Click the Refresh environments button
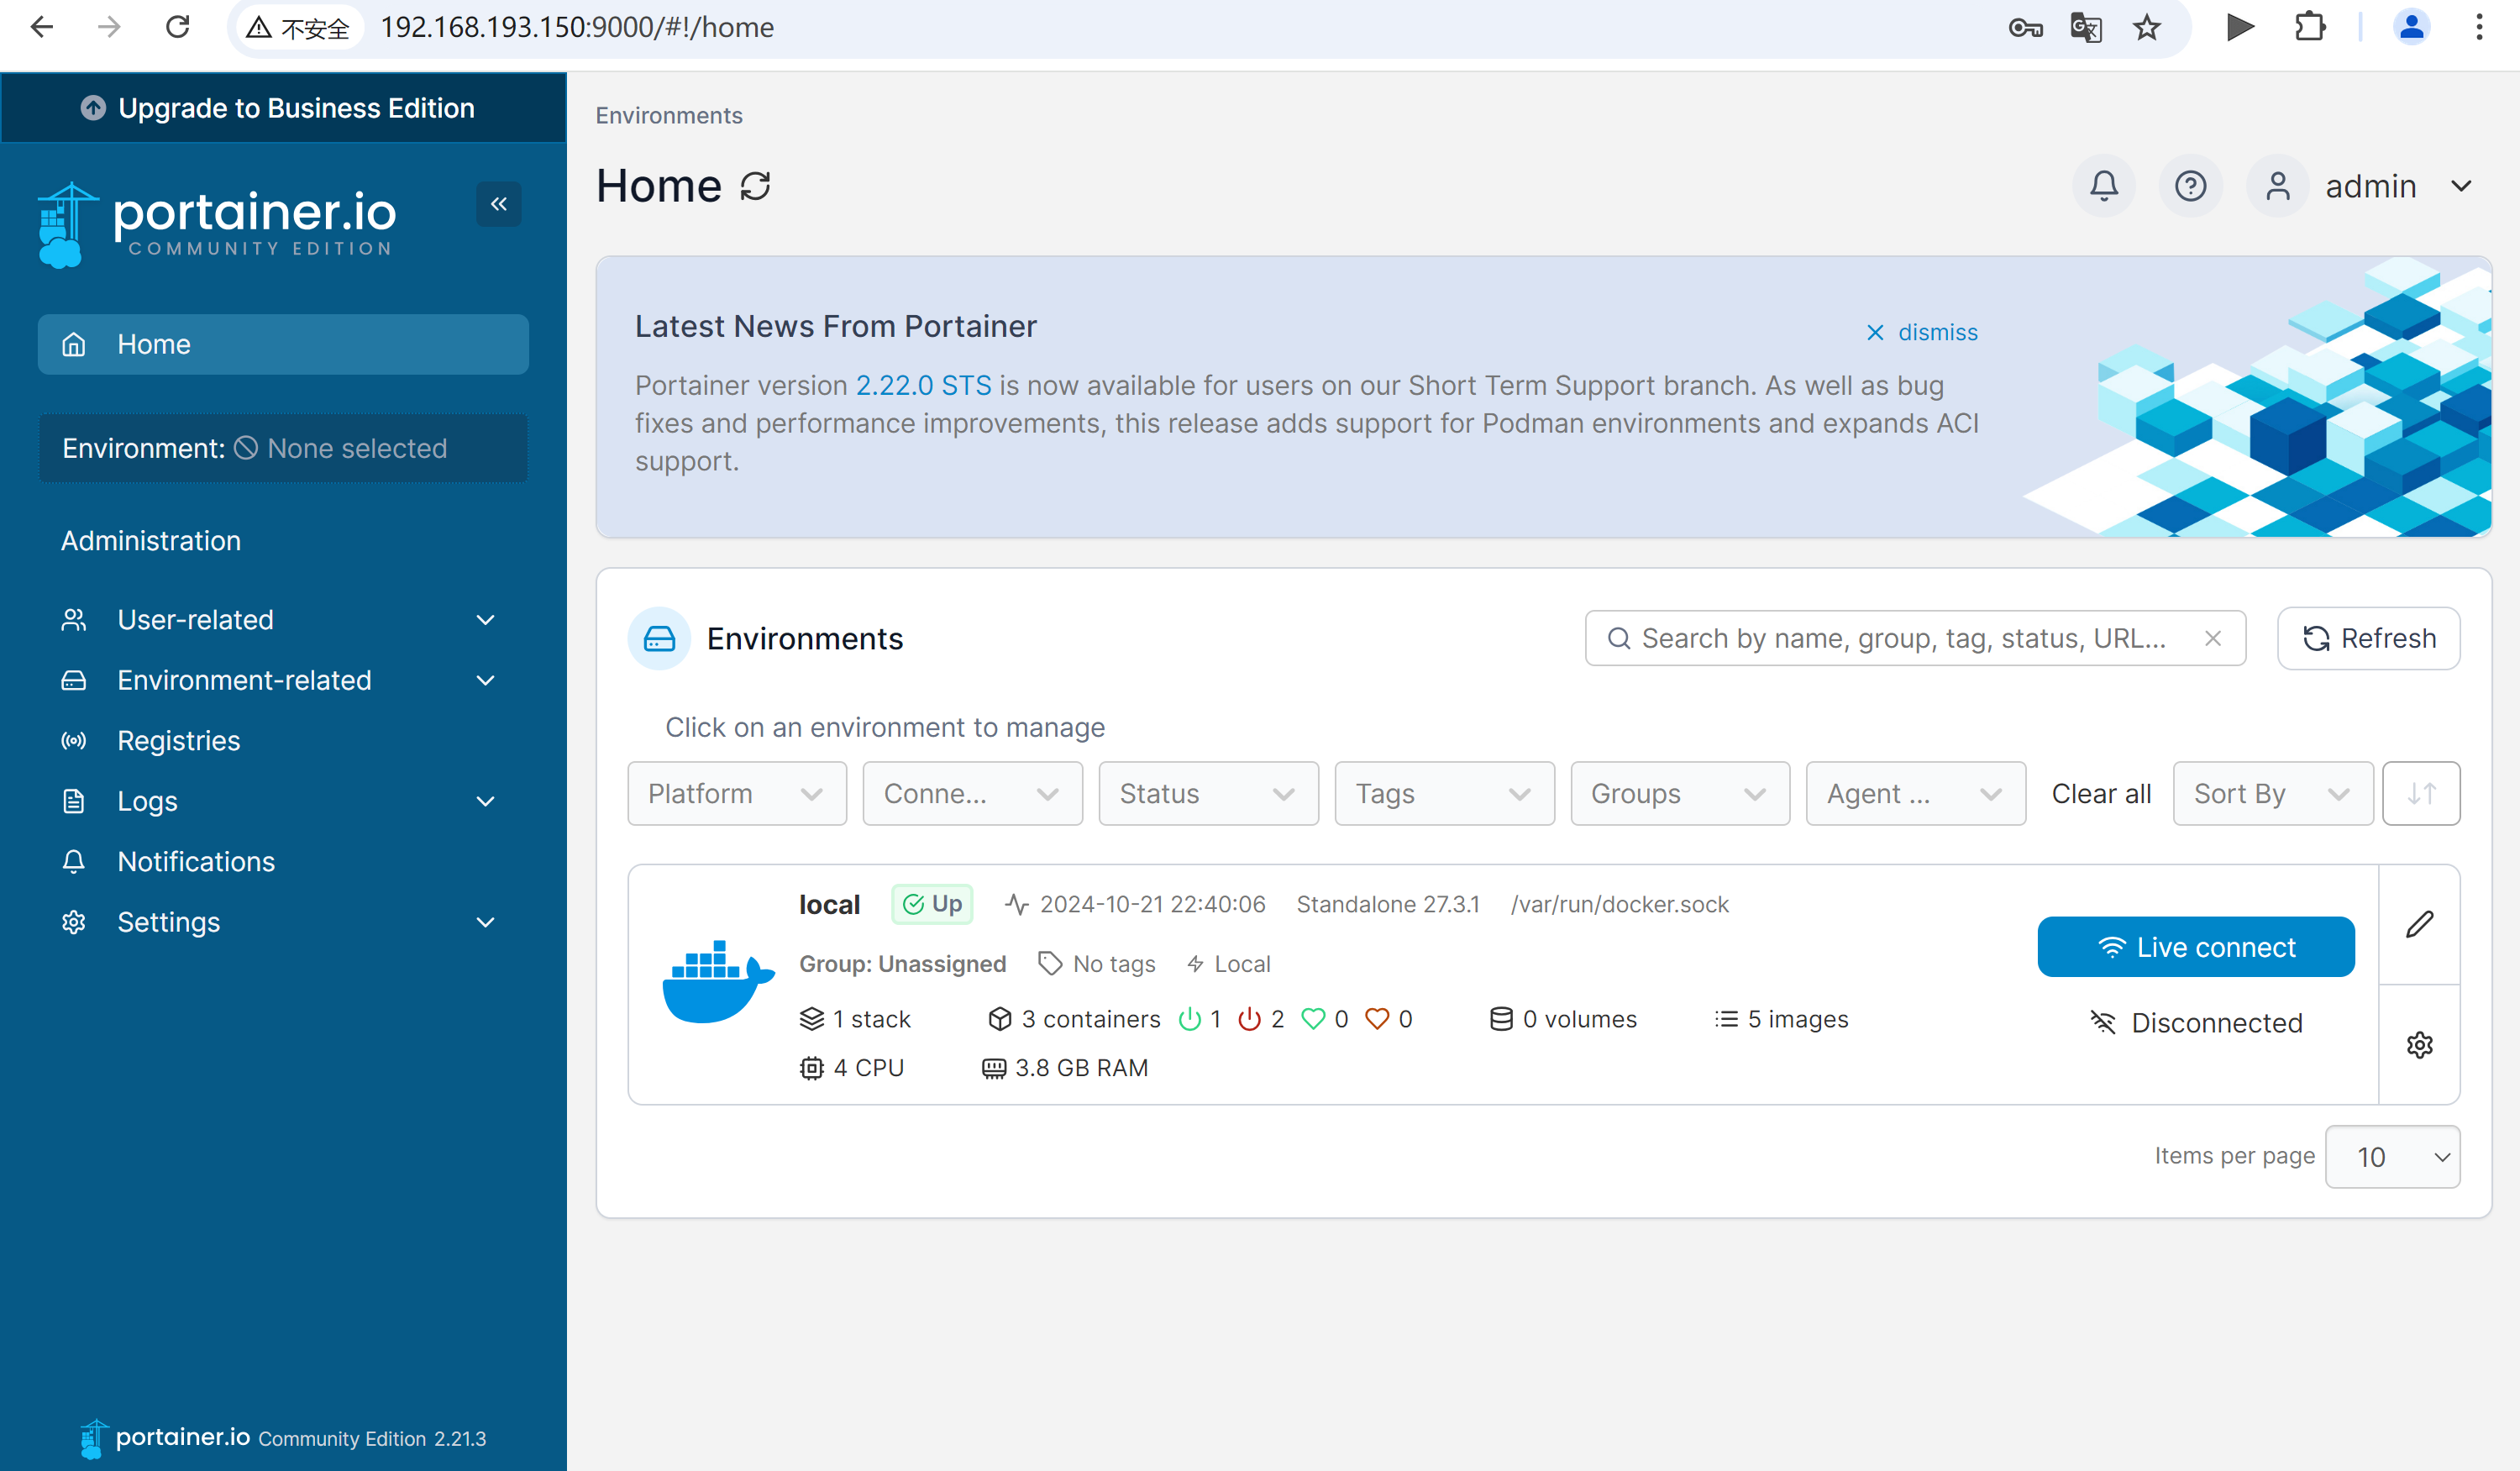Screen dimensions: 2520x1471 pos(2369,639)
